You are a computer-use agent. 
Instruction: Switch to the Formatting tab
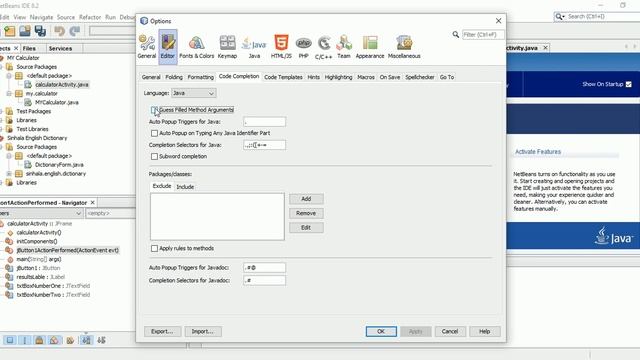[200, 77]
